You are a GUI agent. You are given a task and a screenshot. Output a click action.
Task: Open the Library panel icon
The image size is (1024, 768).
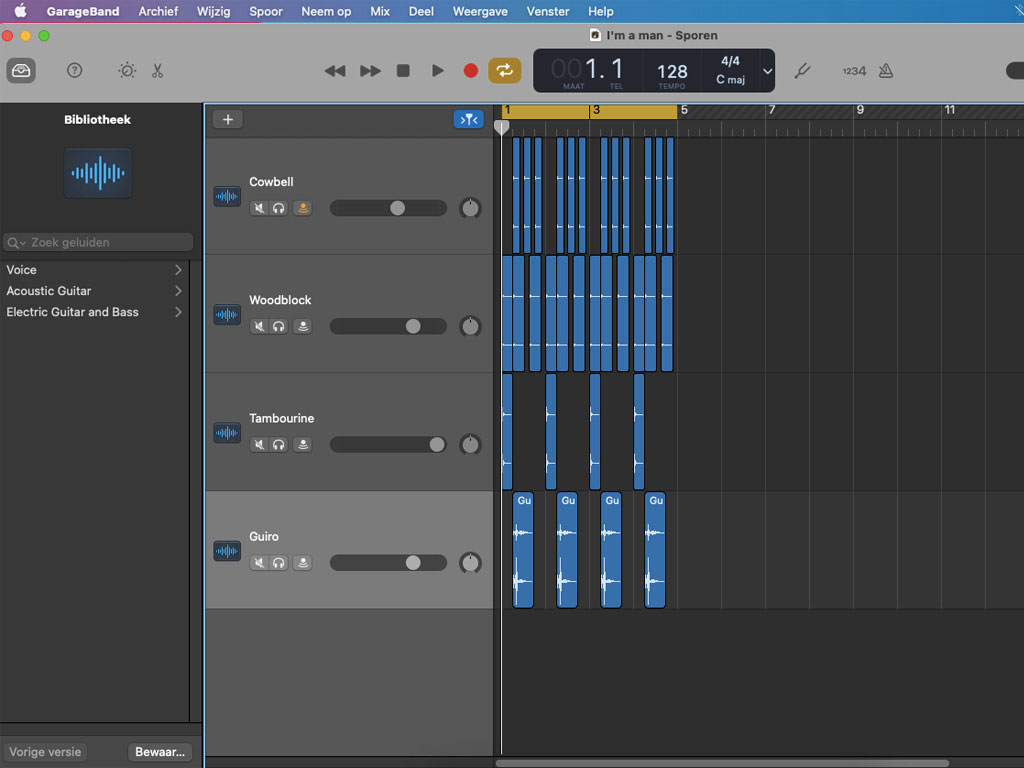pos(21,70)
